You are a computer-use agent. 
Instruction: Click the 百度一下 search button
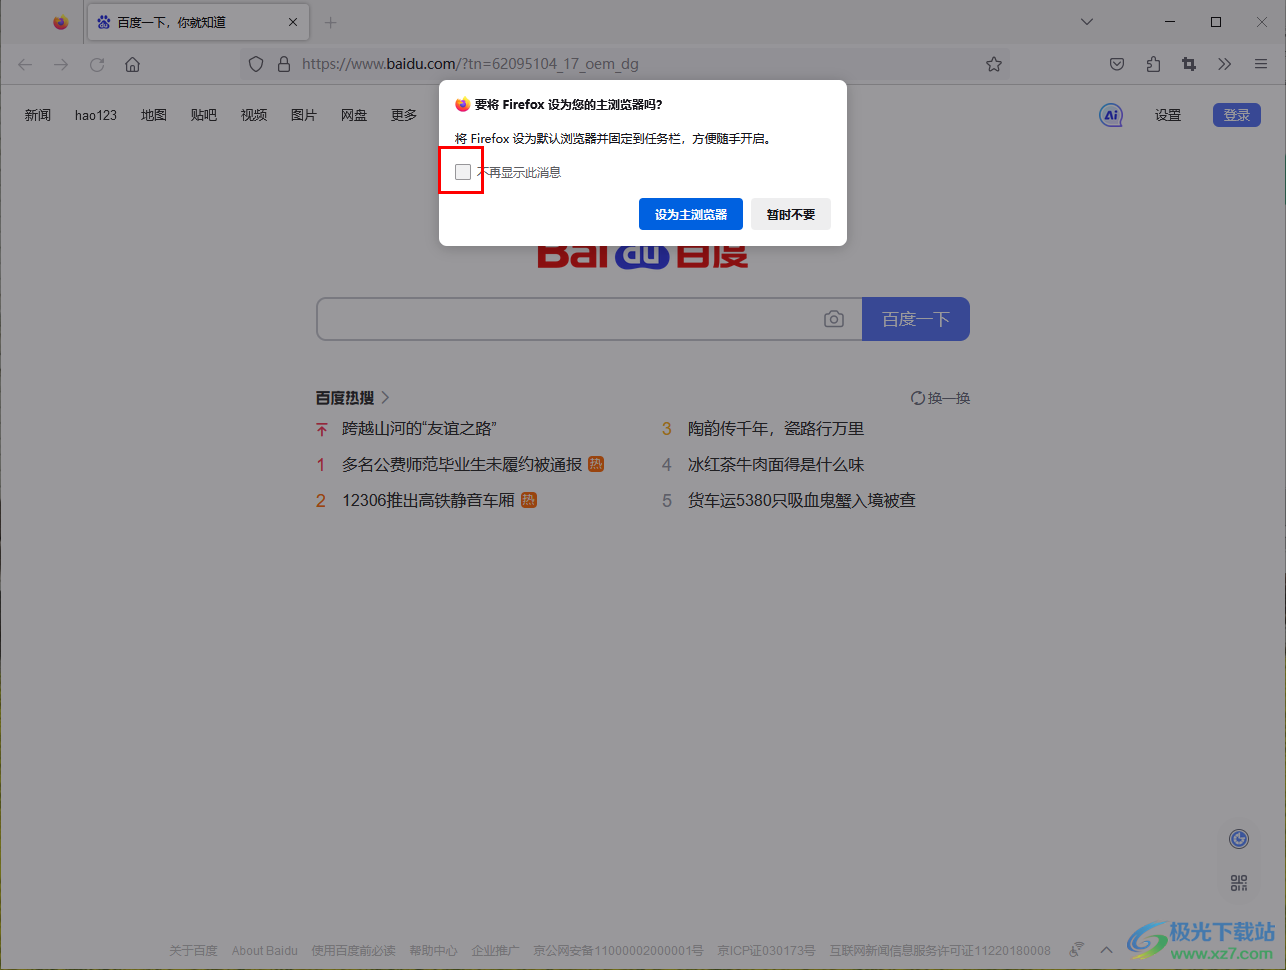click(916, 319)
